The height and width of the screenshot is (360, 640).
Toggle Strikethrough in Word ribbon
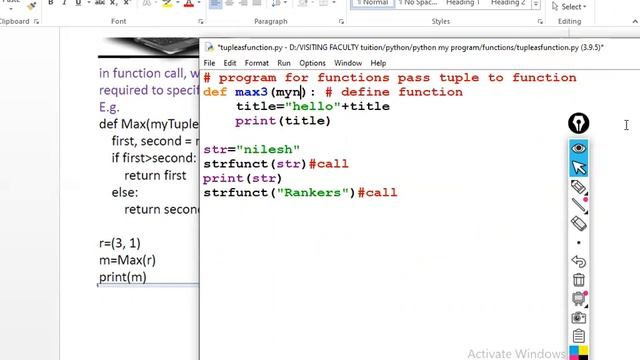click(100, 3)
